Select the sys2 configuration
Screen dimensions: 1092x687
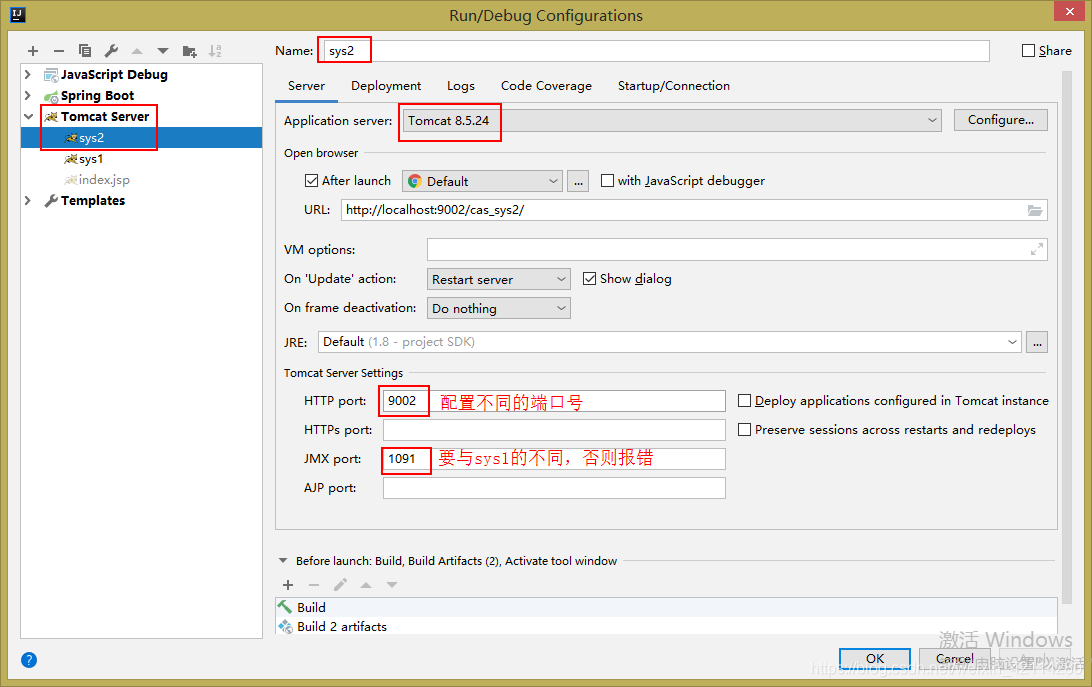[141, 138]
